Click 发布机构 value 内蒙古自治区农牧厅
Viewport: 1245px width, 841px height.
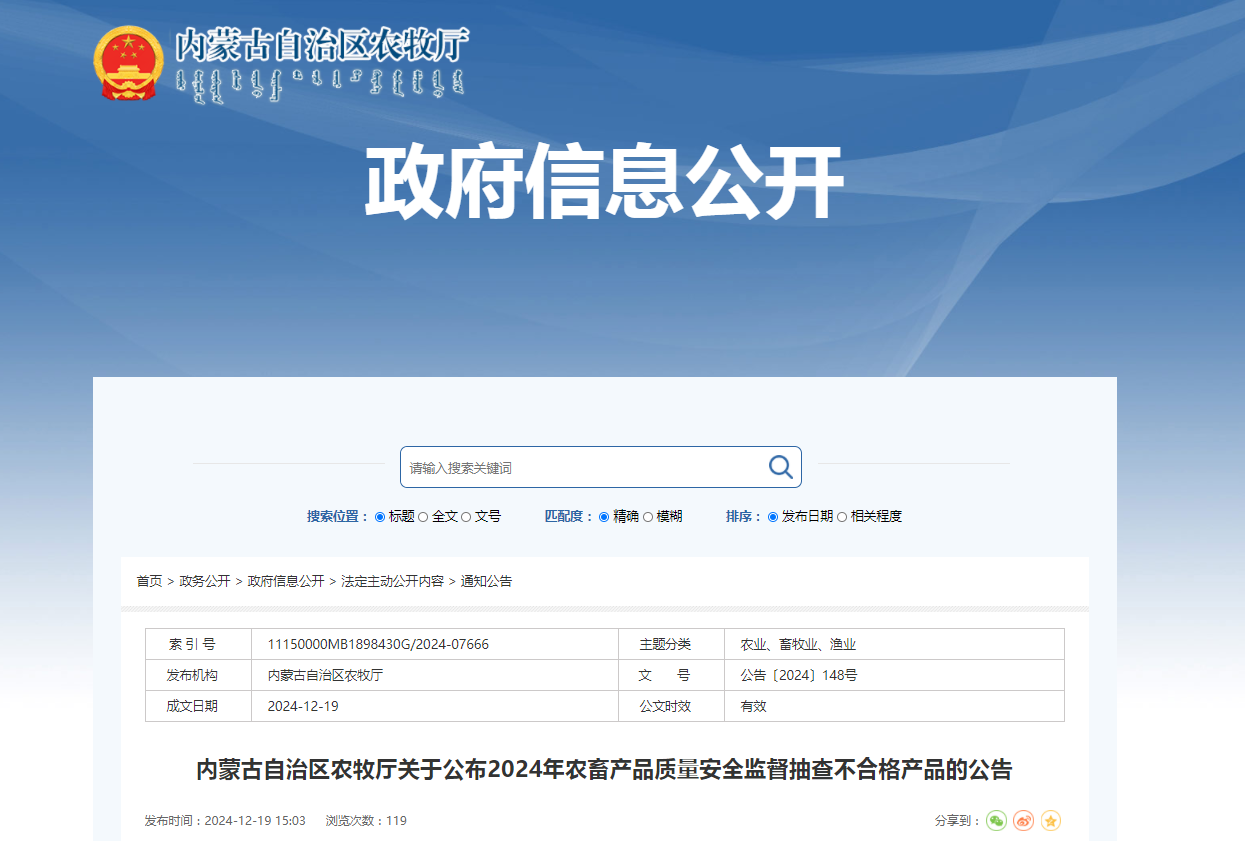tap(325, 675)
